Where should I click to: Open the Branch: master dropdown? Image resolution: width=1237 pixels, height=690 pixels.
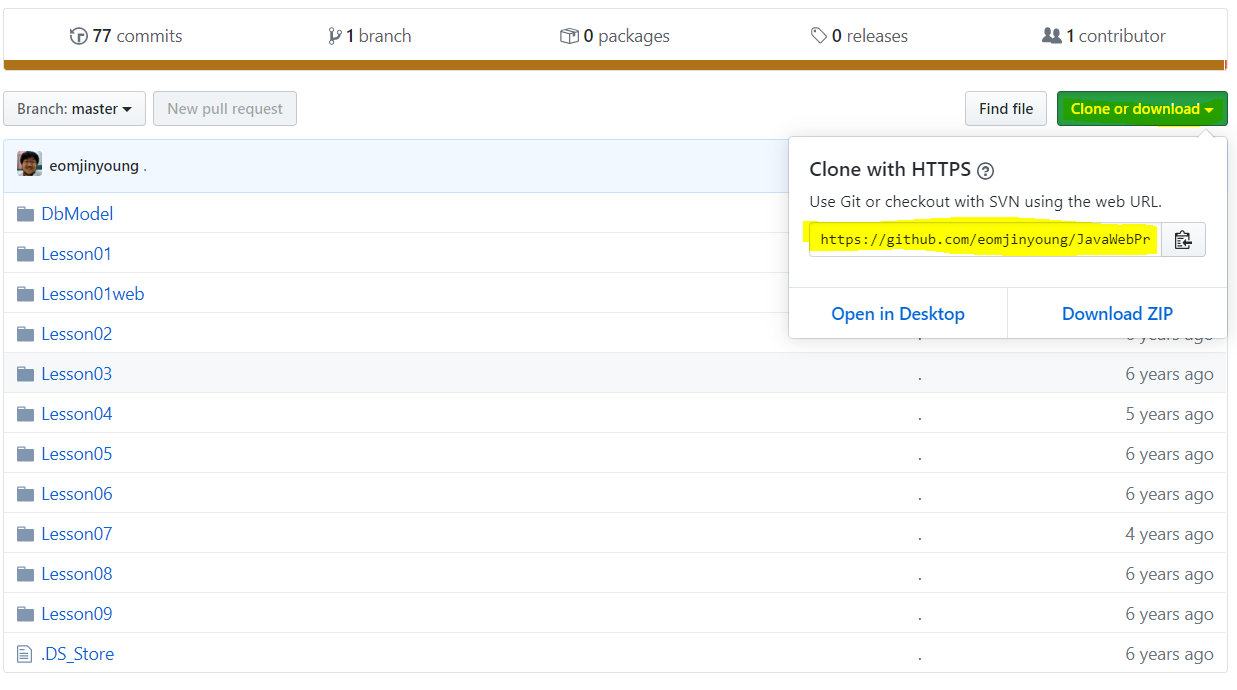pos(75,108)
